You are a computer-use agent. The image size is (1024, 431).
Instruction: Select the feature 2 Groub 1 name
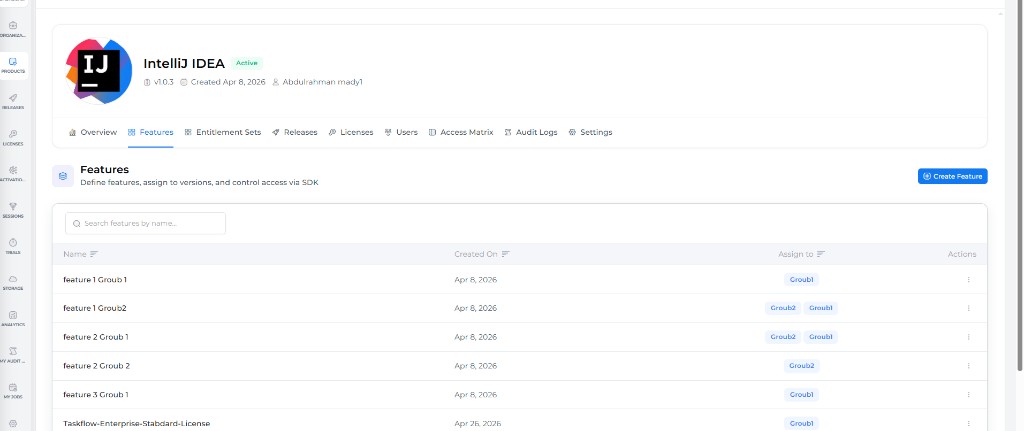click(96, 337)
